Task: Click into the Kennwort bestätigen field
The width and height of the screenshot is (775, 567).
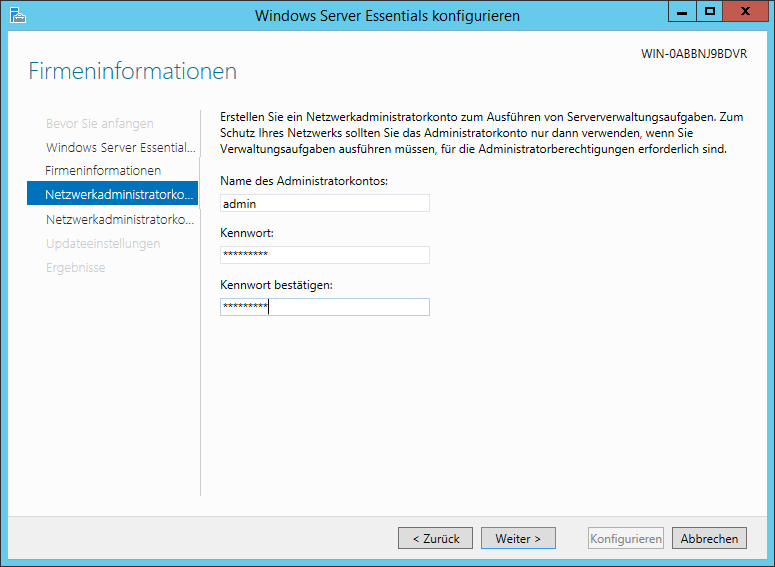Action: tap(325, 307)
